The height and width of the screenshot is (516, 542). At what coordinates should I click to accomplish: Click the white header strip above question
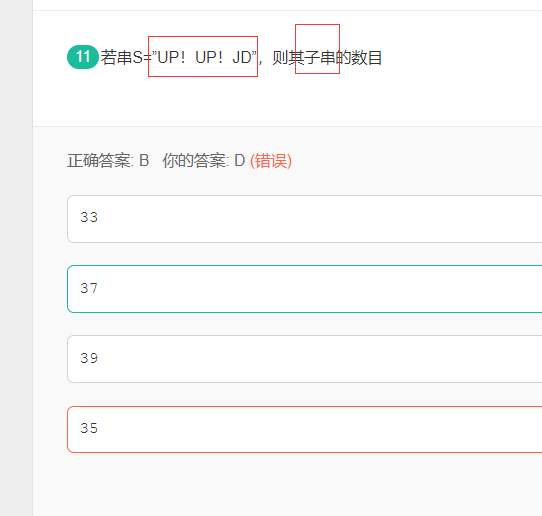287,5
